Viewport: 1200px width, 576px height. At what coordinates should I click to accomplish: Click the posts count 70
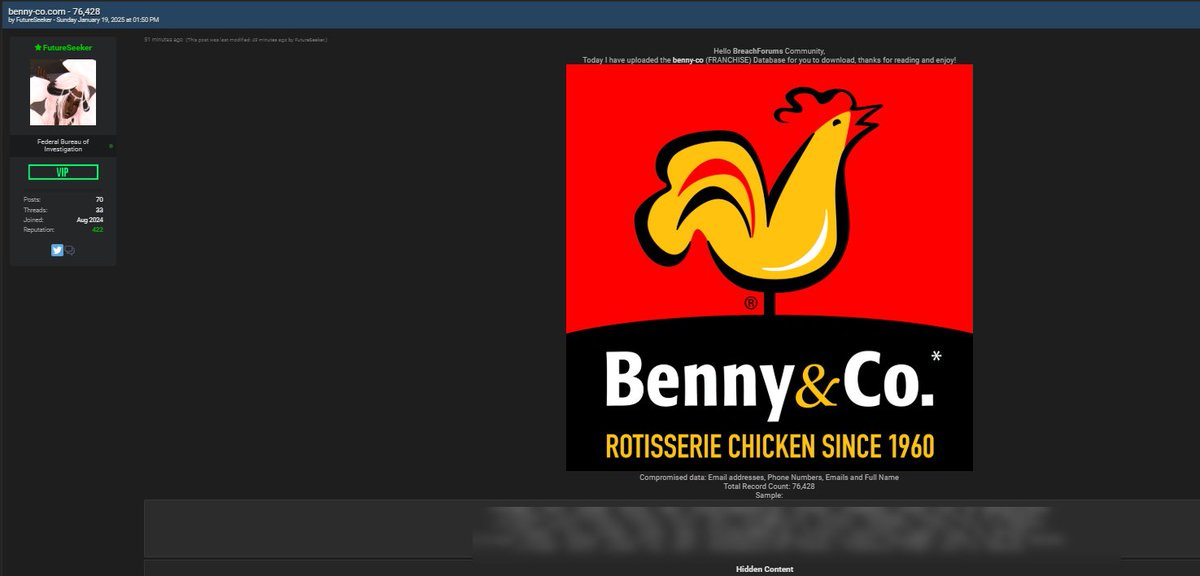[99, 200]
